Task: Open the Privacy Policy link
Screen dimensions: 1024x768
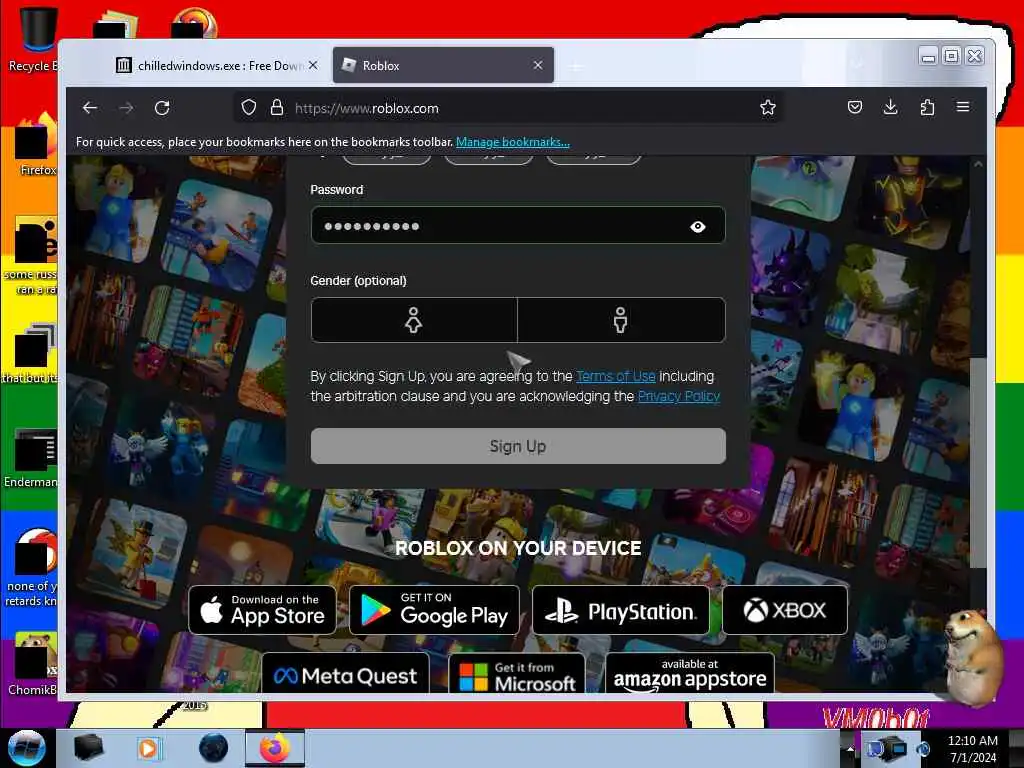Action: [679, 396]
